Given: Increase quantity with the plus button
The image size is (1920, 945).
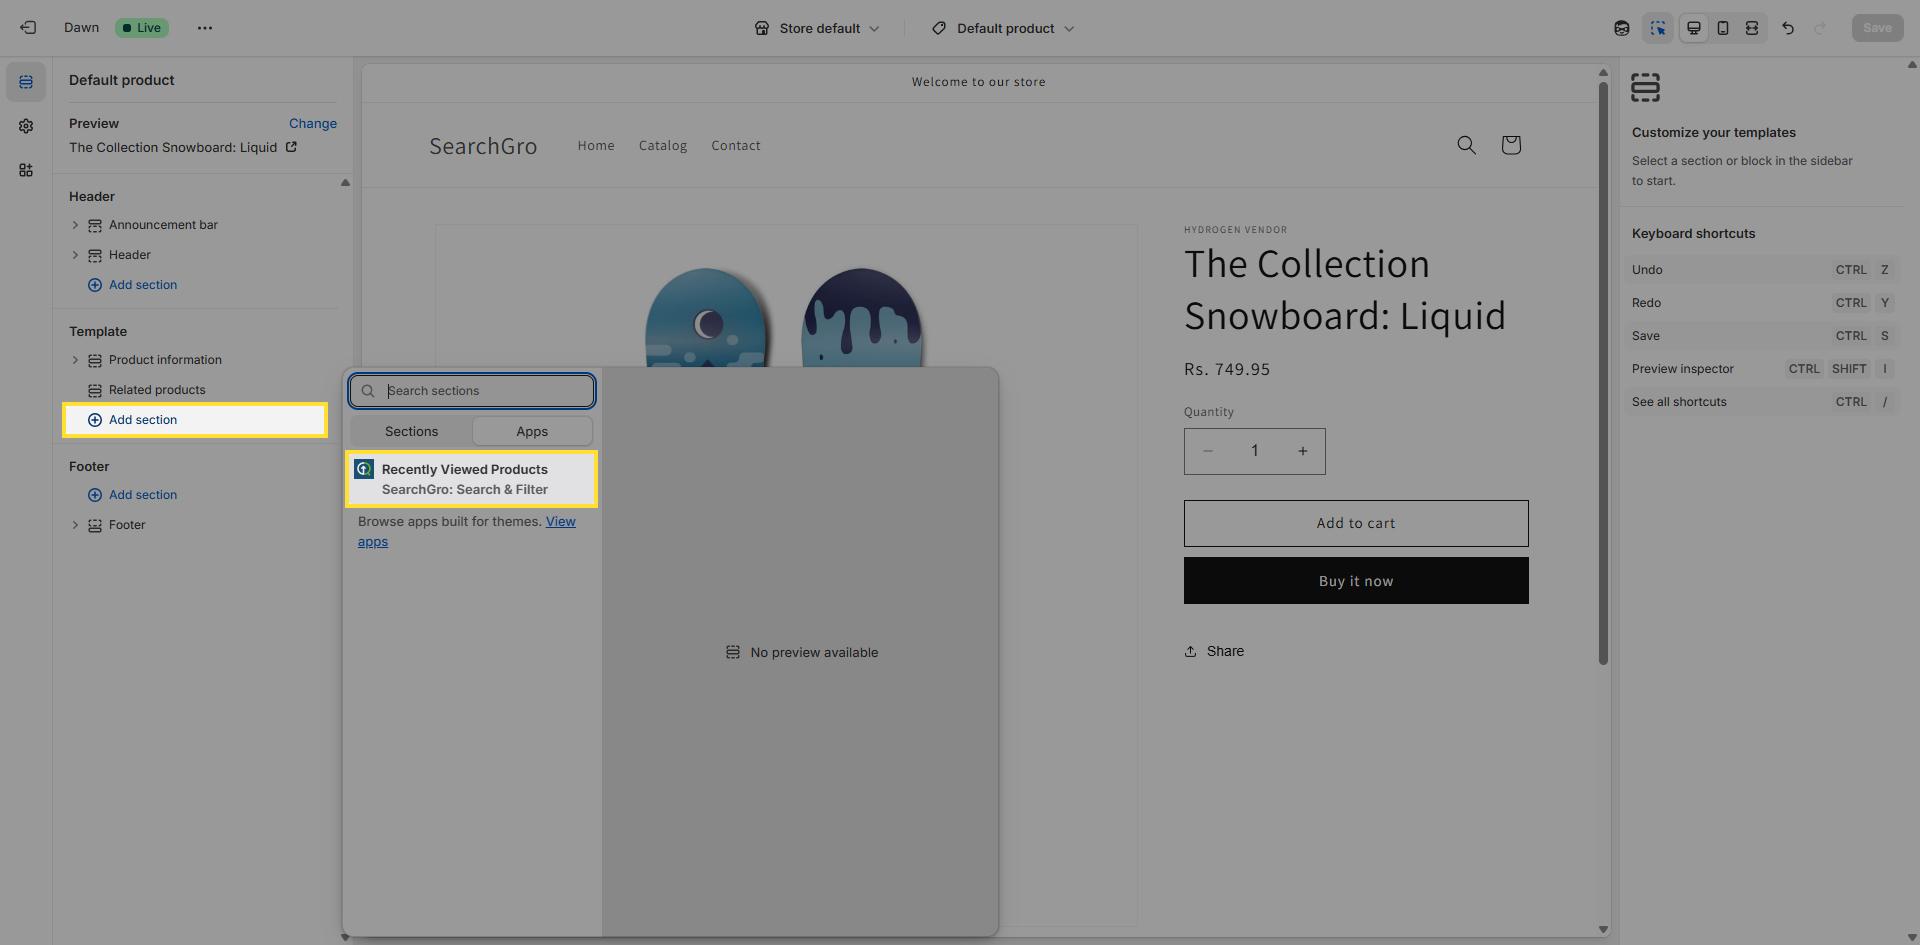Looking at the screenshot, I should point(1302,451).
